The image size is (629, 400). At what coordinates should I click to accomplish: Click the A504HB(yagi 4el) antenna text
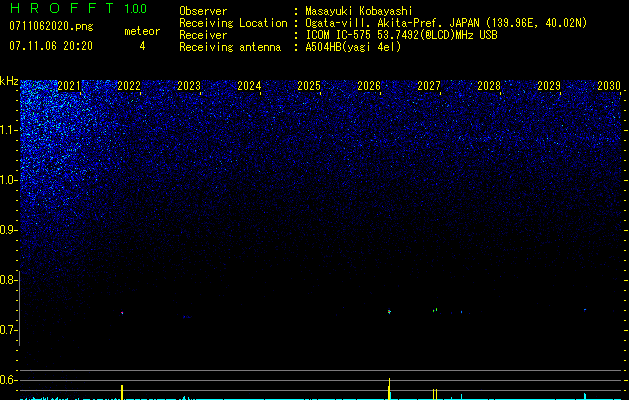point(353,47)
